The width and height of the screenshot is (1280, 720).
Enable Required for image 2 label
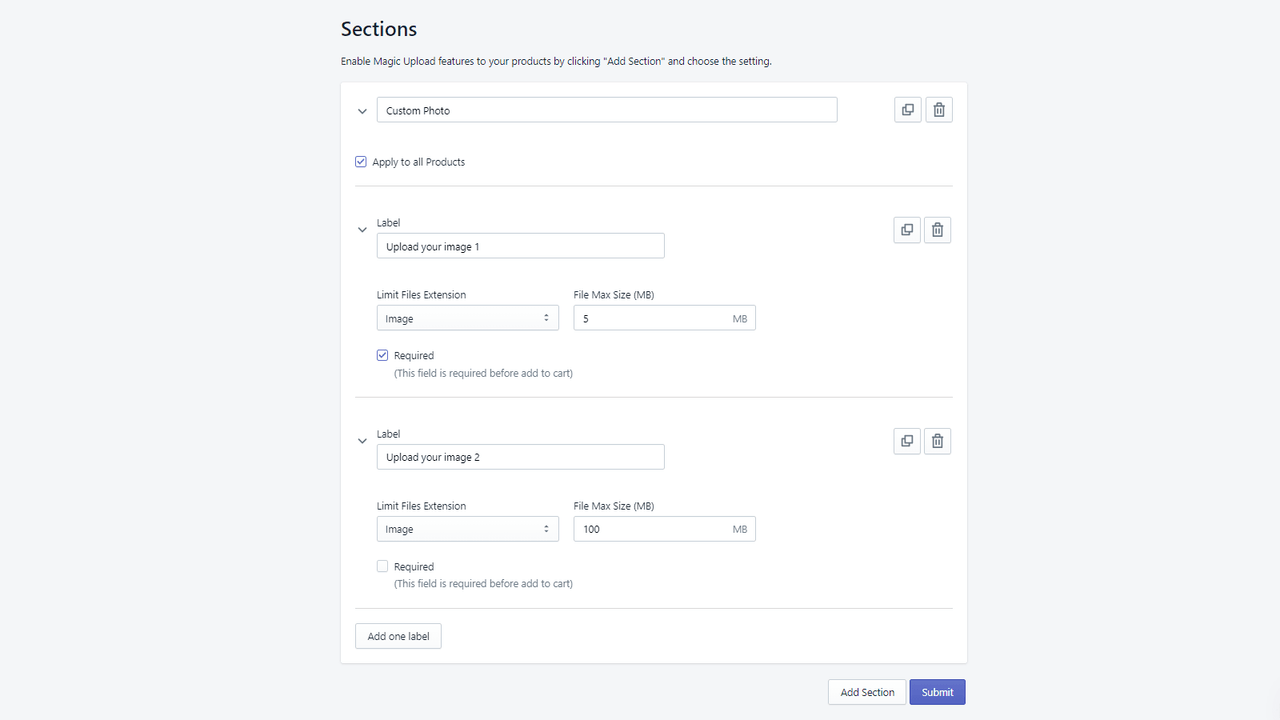pyautogui.click(x=382, y=566)
